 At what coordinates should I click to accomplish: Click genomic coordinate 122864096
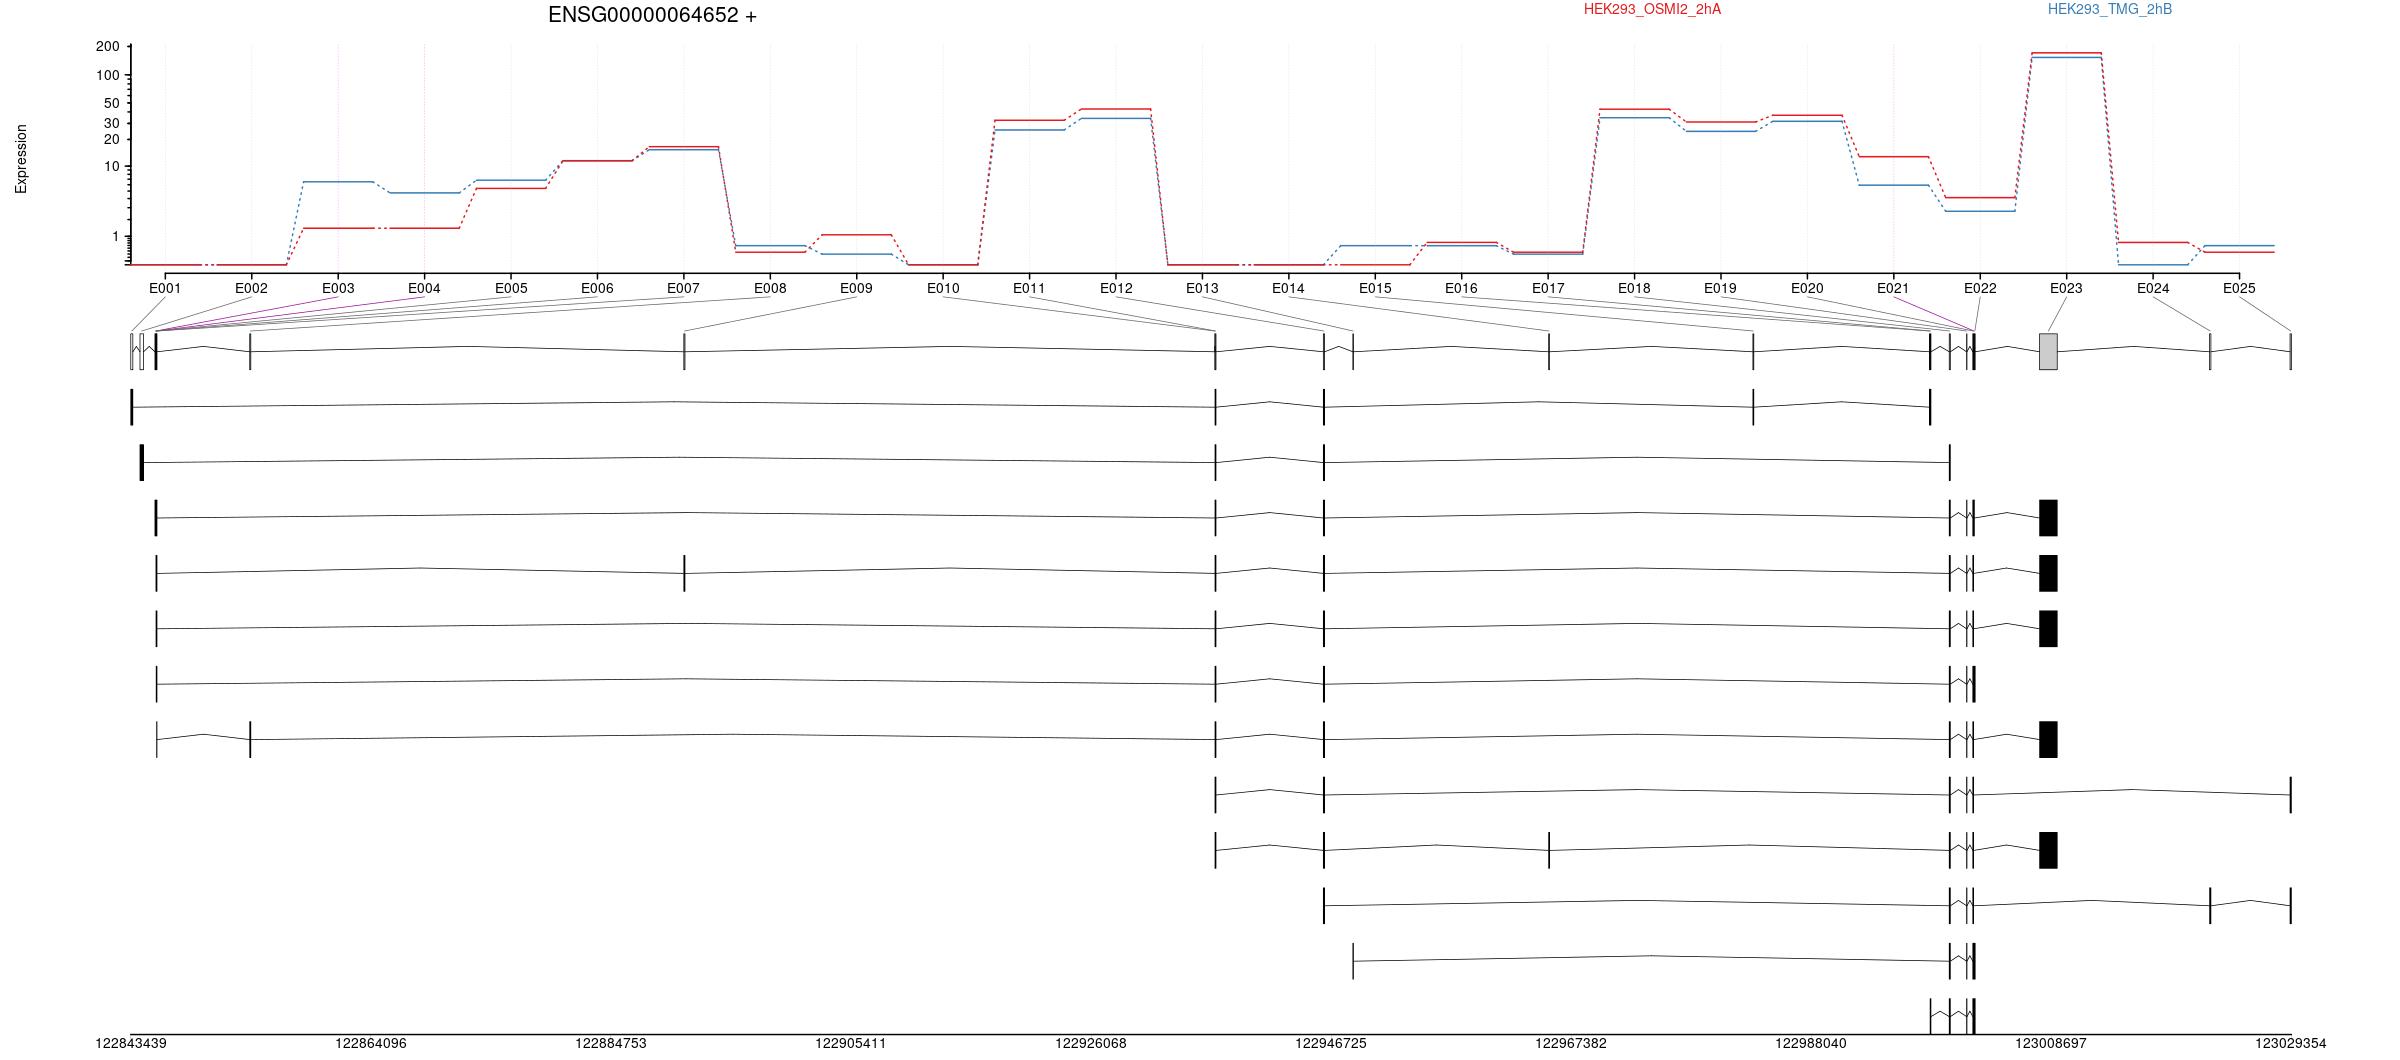pos(371,1043)
